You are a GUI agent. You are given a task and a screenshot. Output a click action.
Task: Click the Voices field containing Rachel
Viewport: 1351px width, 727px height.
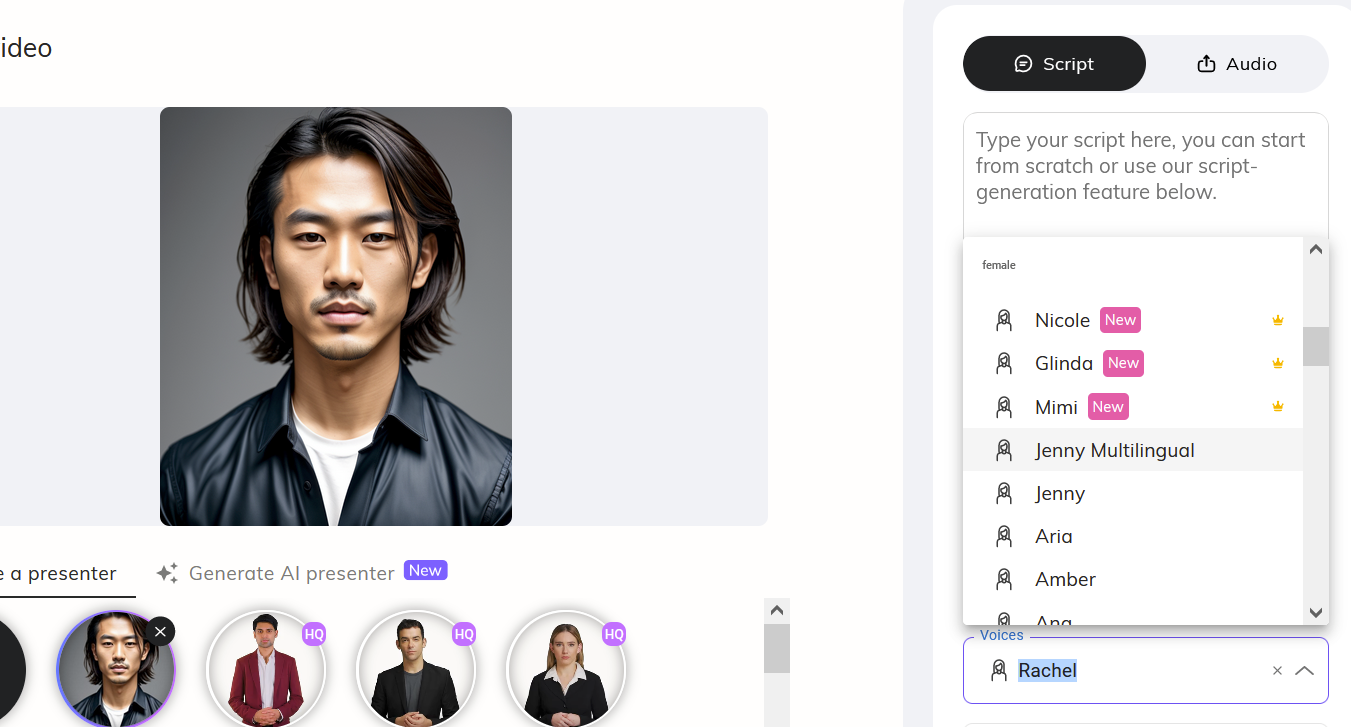[x=1145, y=670]
